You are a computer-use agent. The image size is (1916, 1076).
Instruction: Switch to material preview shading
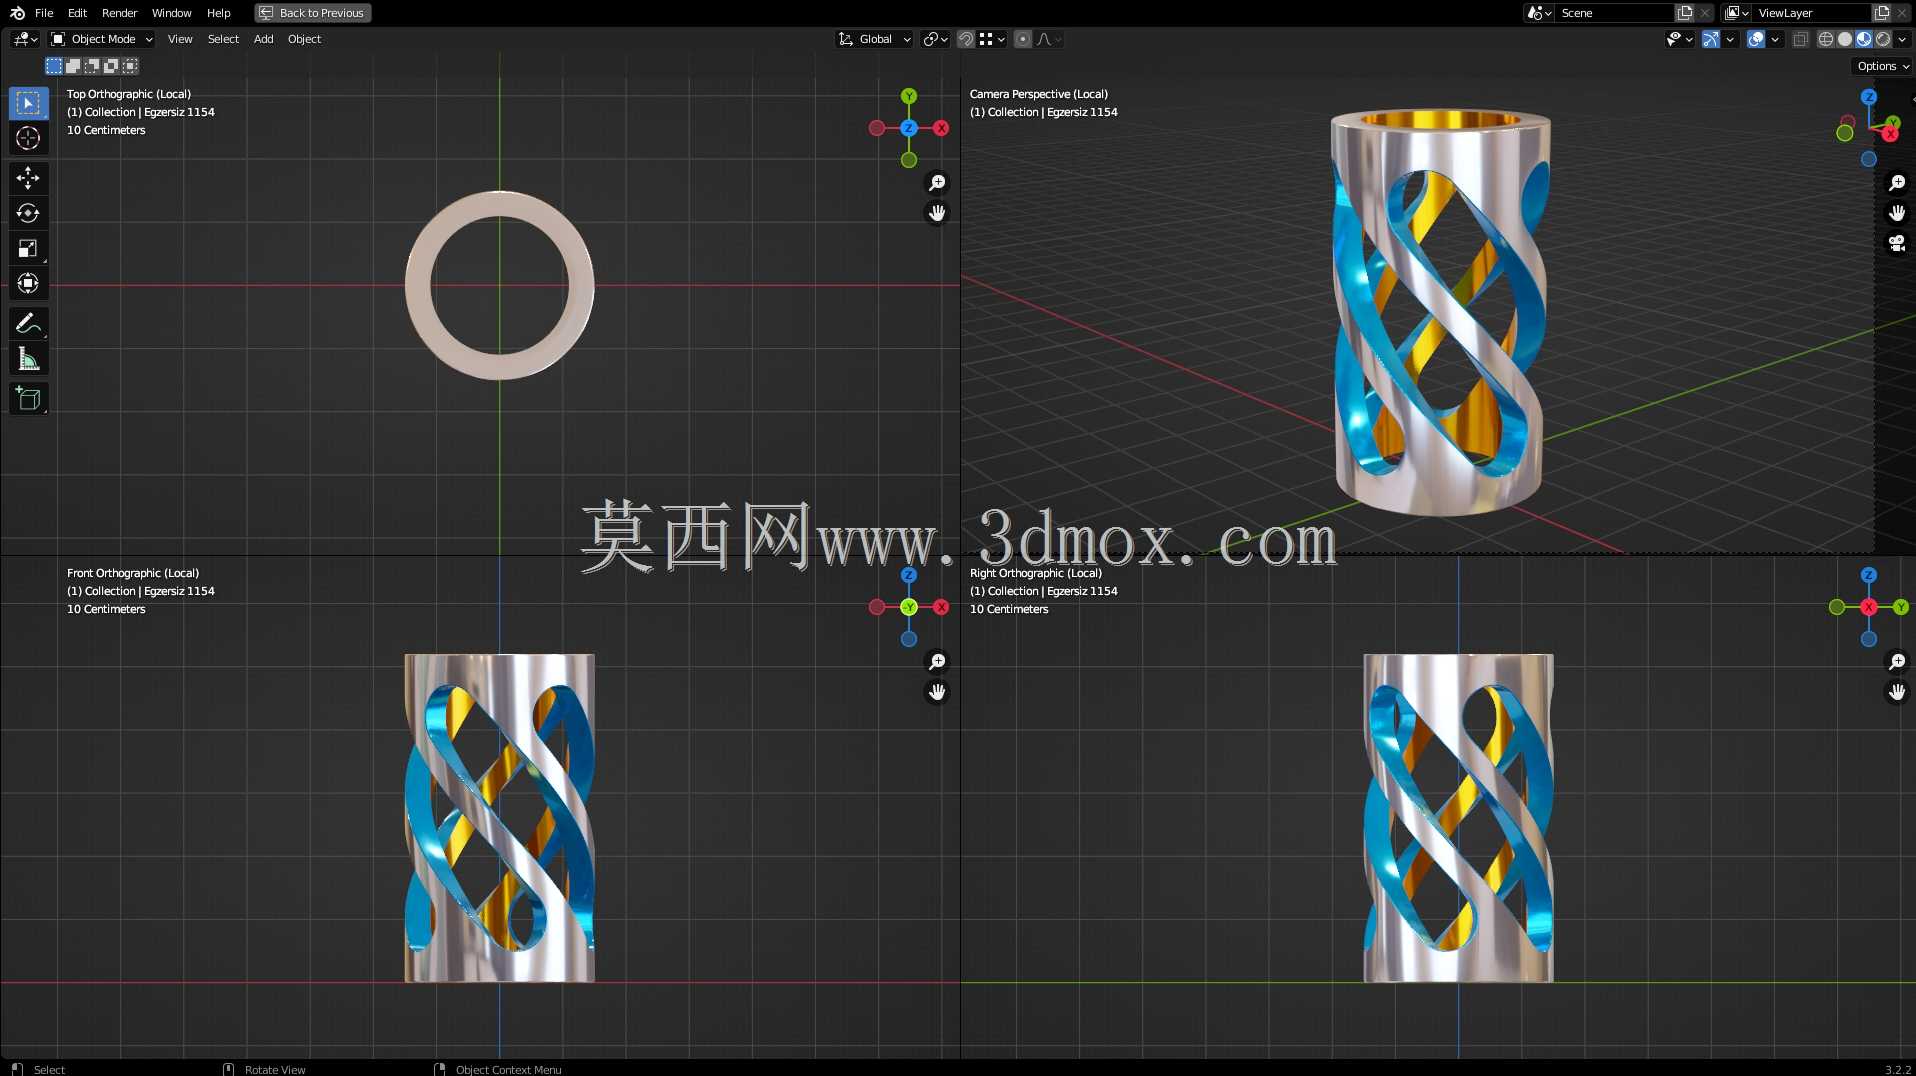pyautogui.click(x=1864, y=39)
